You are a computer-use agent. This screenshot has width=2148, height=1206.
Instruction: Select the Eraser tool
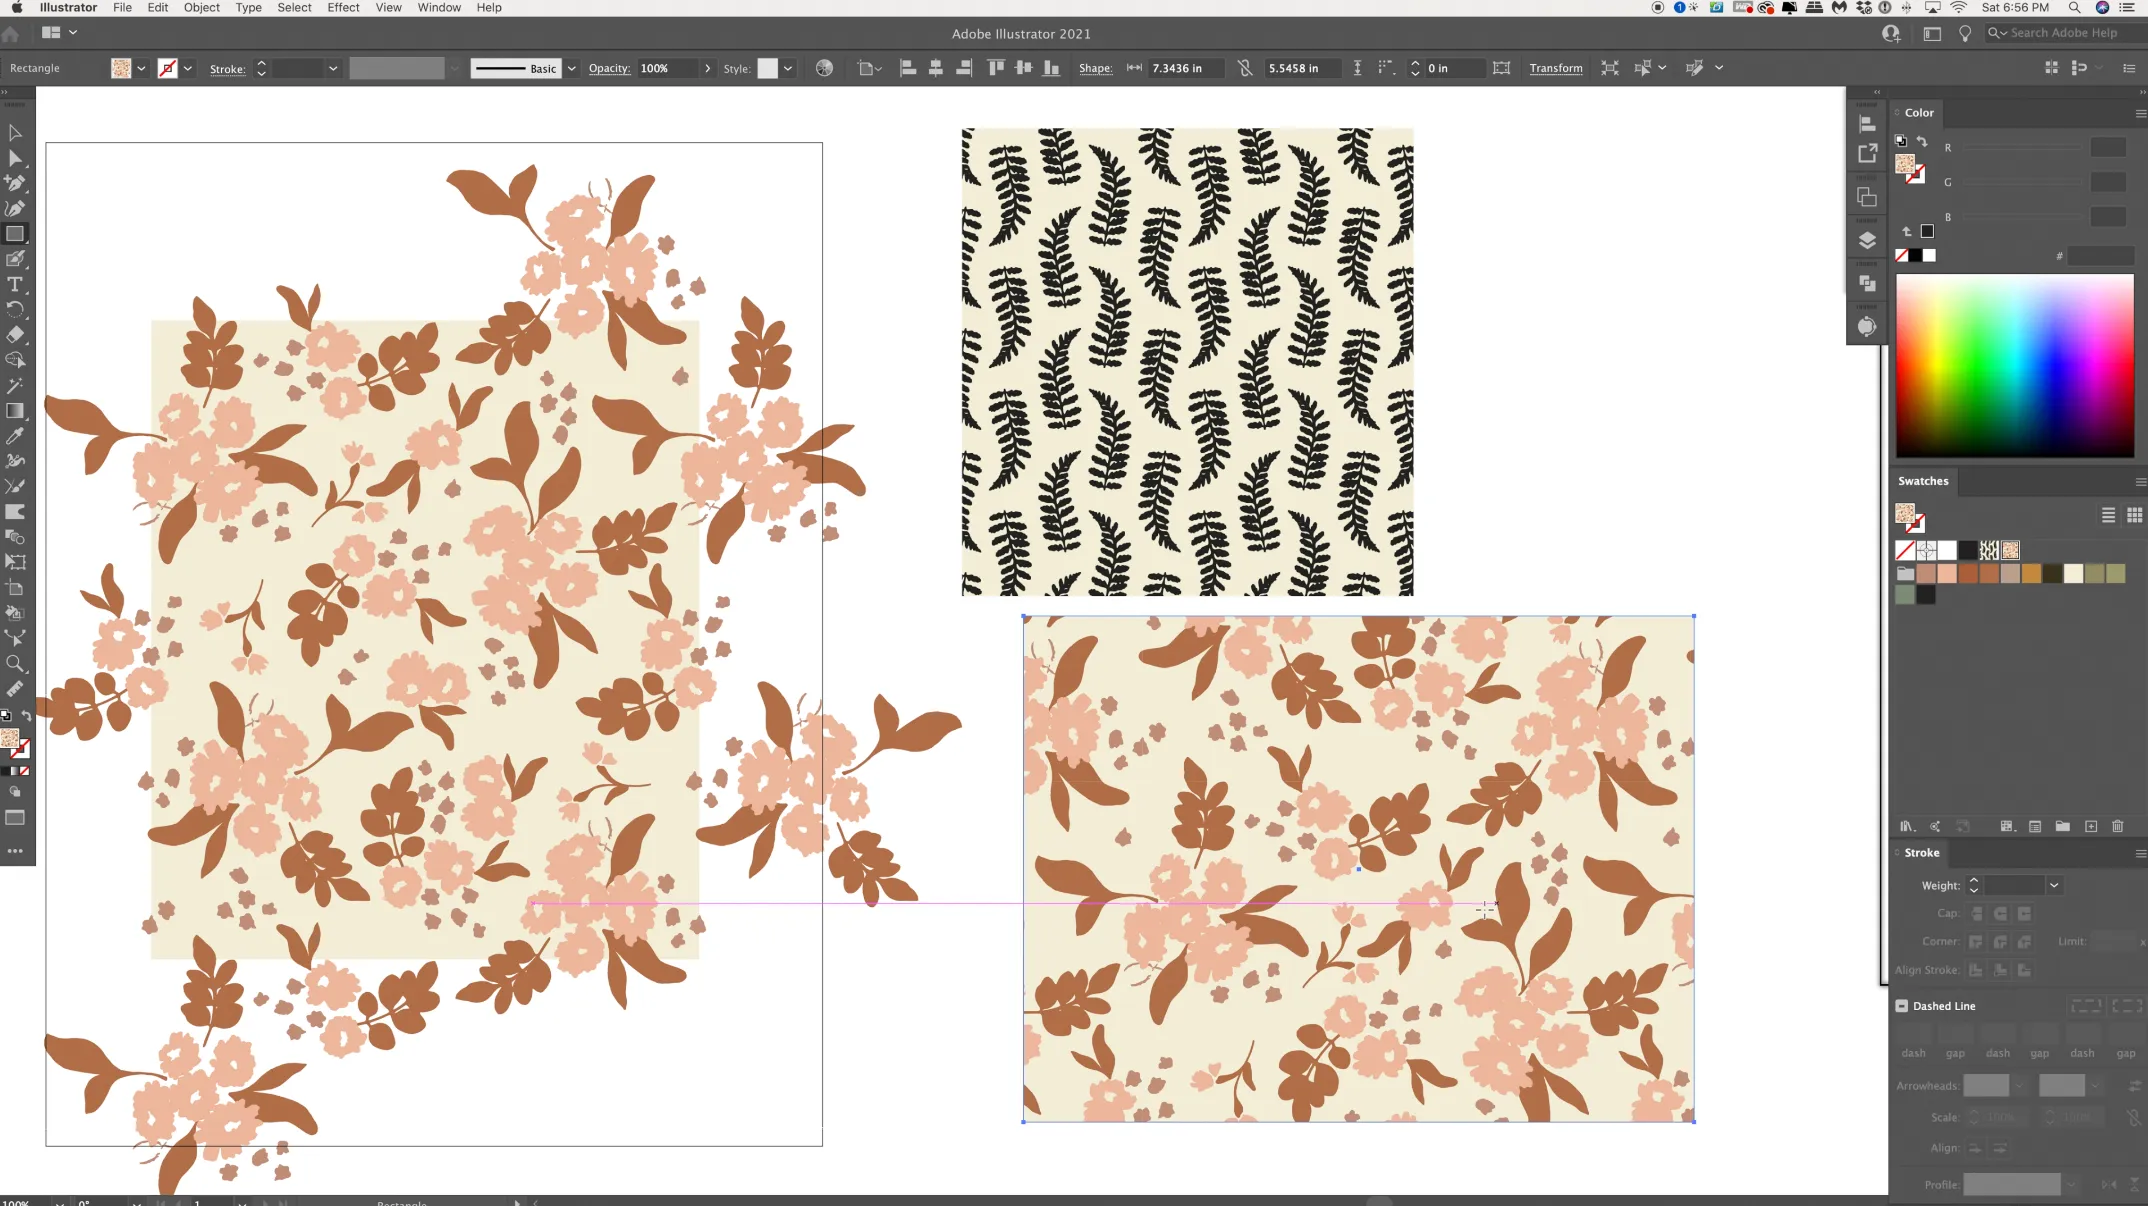(15, 335)
